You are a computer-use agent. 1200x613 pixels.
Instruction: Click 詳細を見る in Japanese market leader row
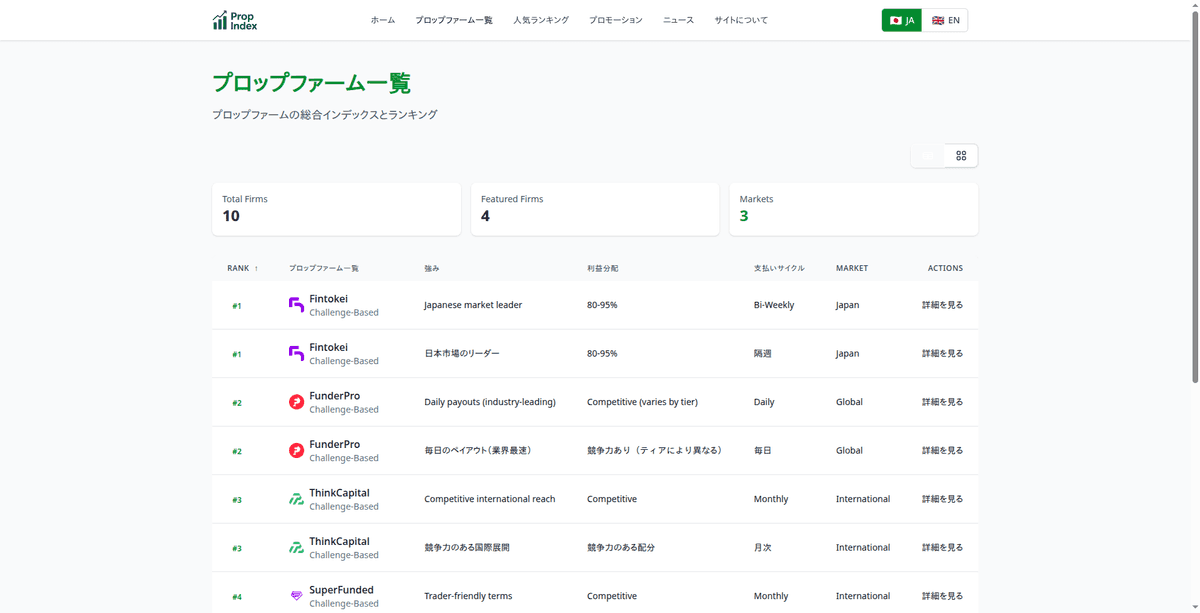point(942,305)
